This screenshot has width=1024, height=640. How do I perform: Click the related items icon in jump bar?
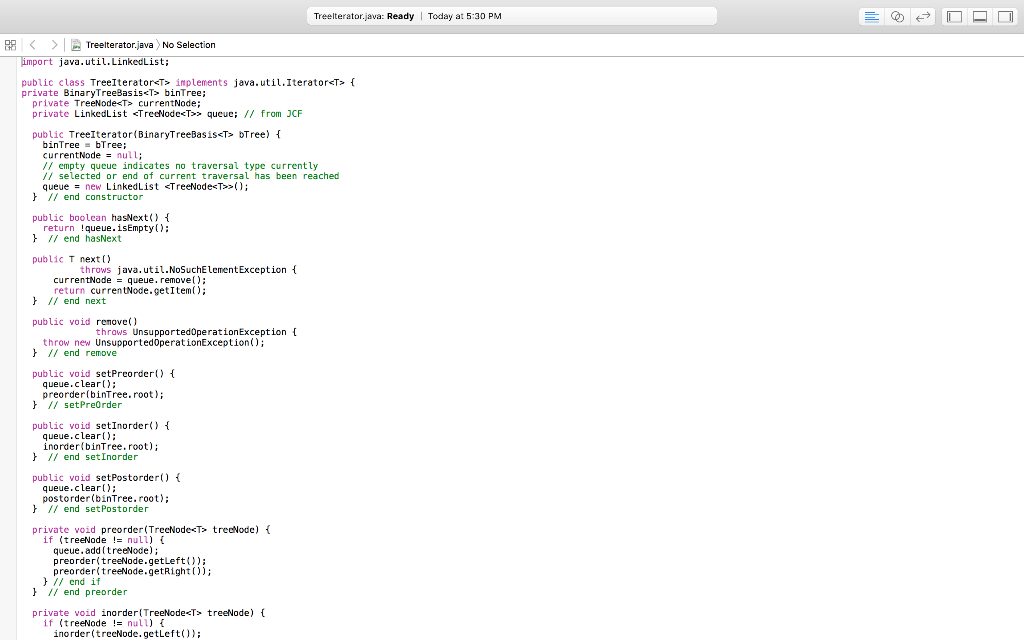[x=11, y=45]
